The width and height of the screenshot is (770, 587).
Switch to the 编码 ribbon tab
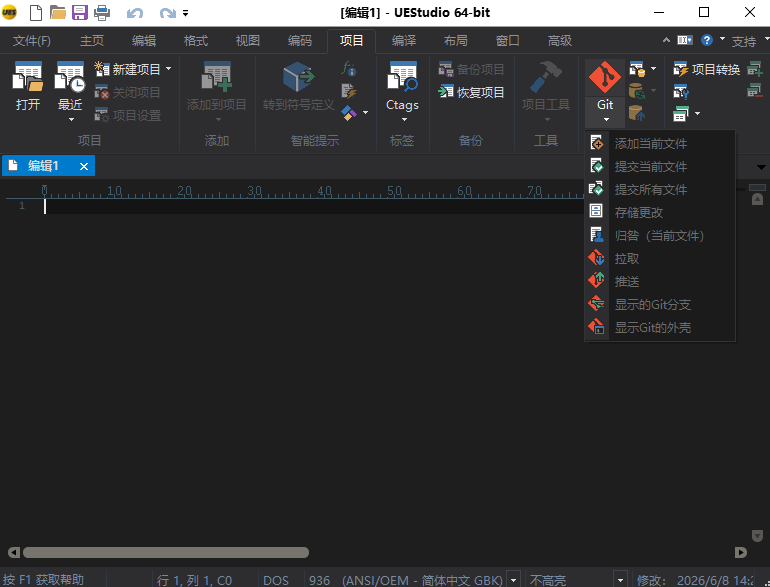pyautogui.click(x=300, y=41)
